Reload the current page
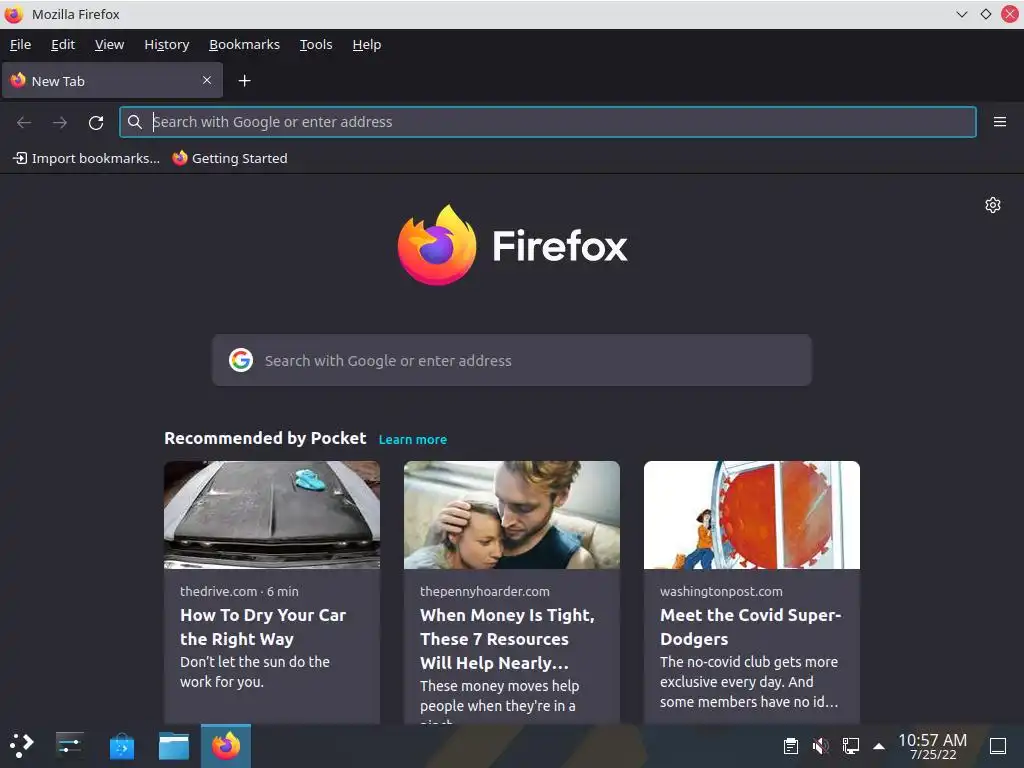This screenshot has width=1024, height=768. click(x=96, y=122)
